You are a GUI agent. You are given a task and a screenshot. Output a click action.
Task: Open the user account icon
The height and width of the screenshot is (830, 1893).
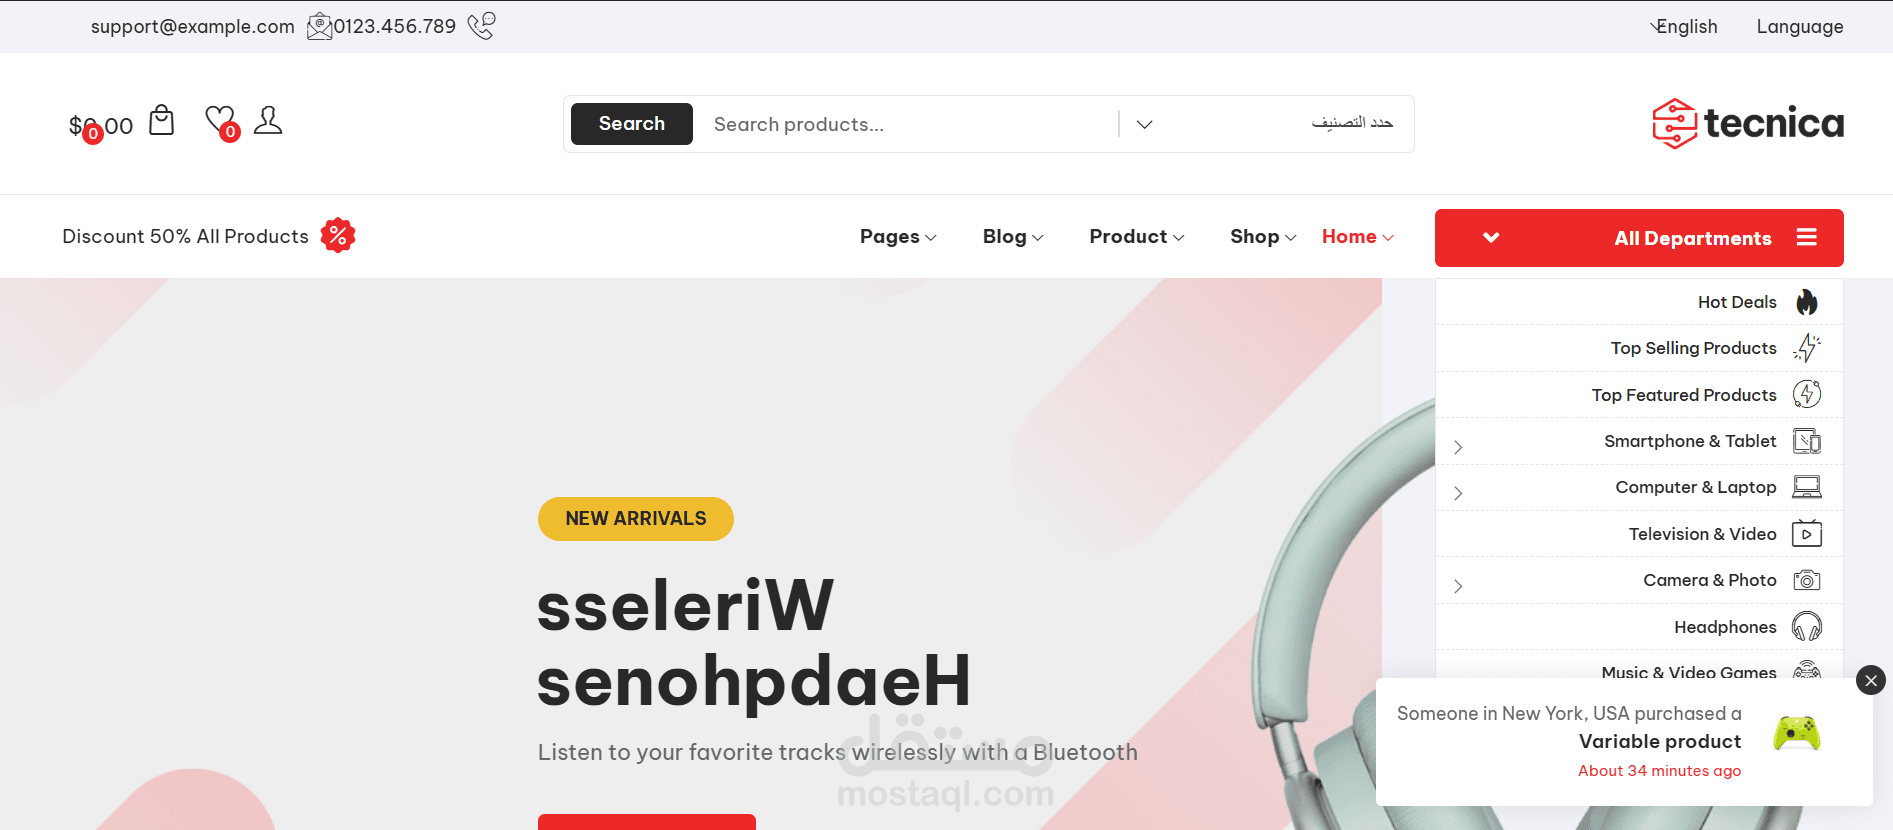pyautogui.click(x=268, y=120)
